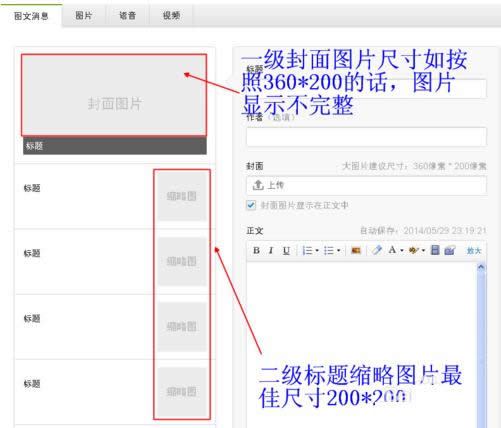Enlarge the editor with the 放大 link
This screenshot has height=428, width=501.
474,250
